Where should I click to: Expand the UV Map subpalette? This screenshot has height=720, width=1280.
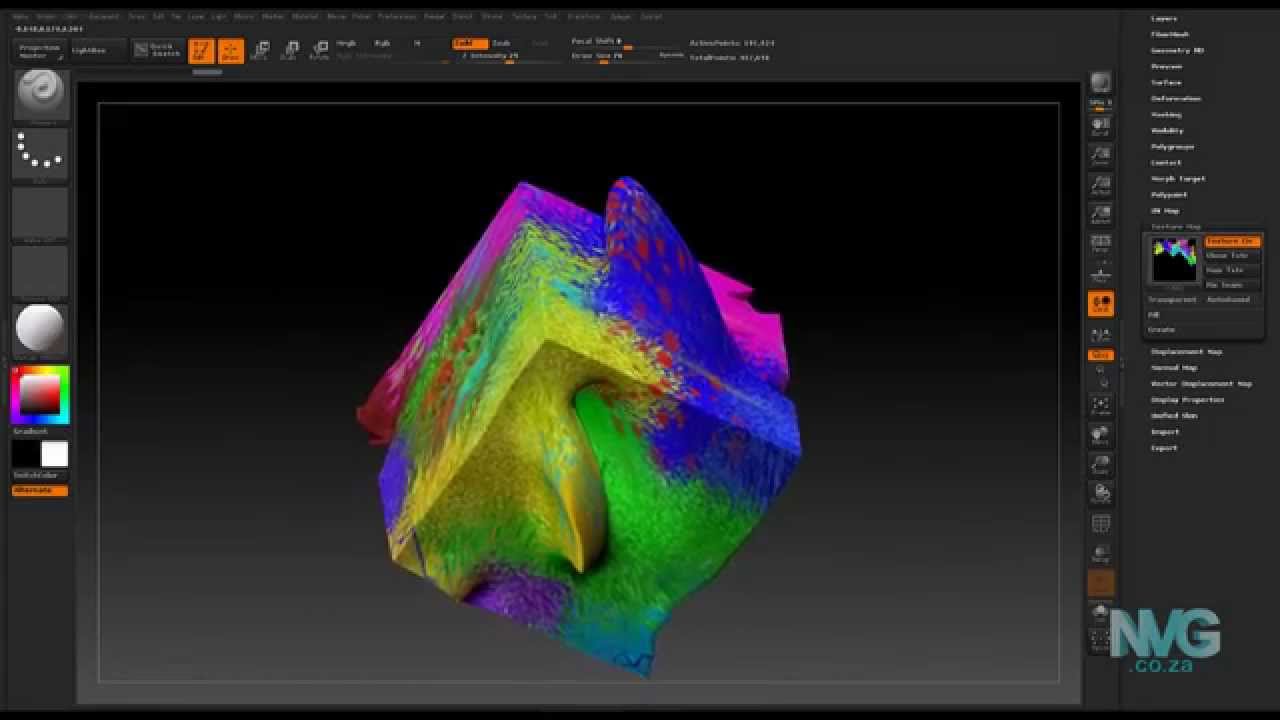pos(1165,211)
